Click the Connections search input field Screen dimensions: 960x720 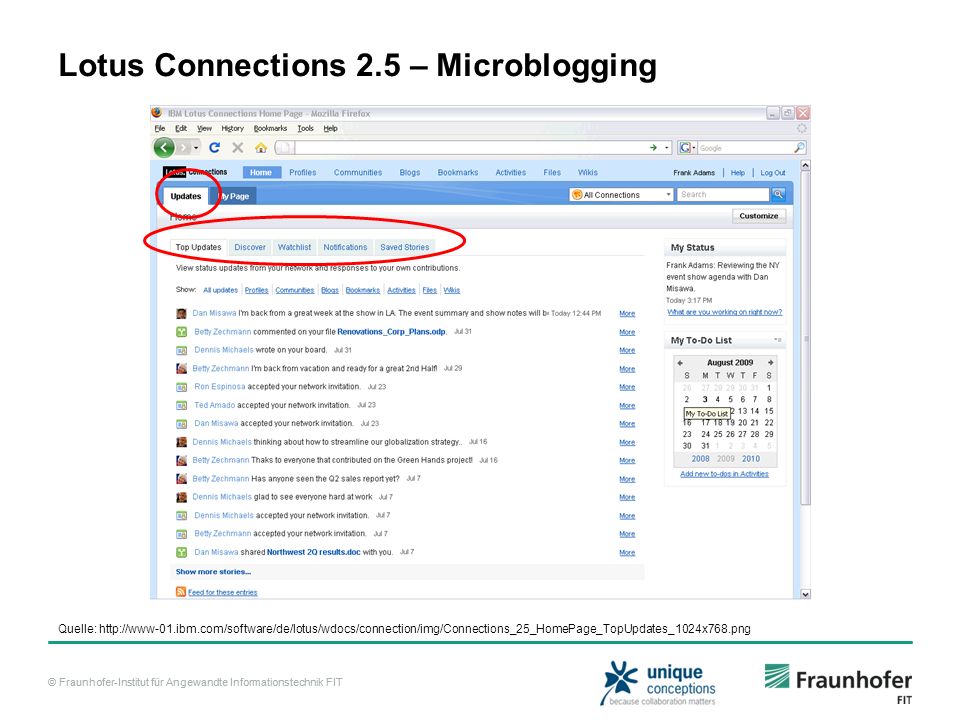tap(723, 195)
